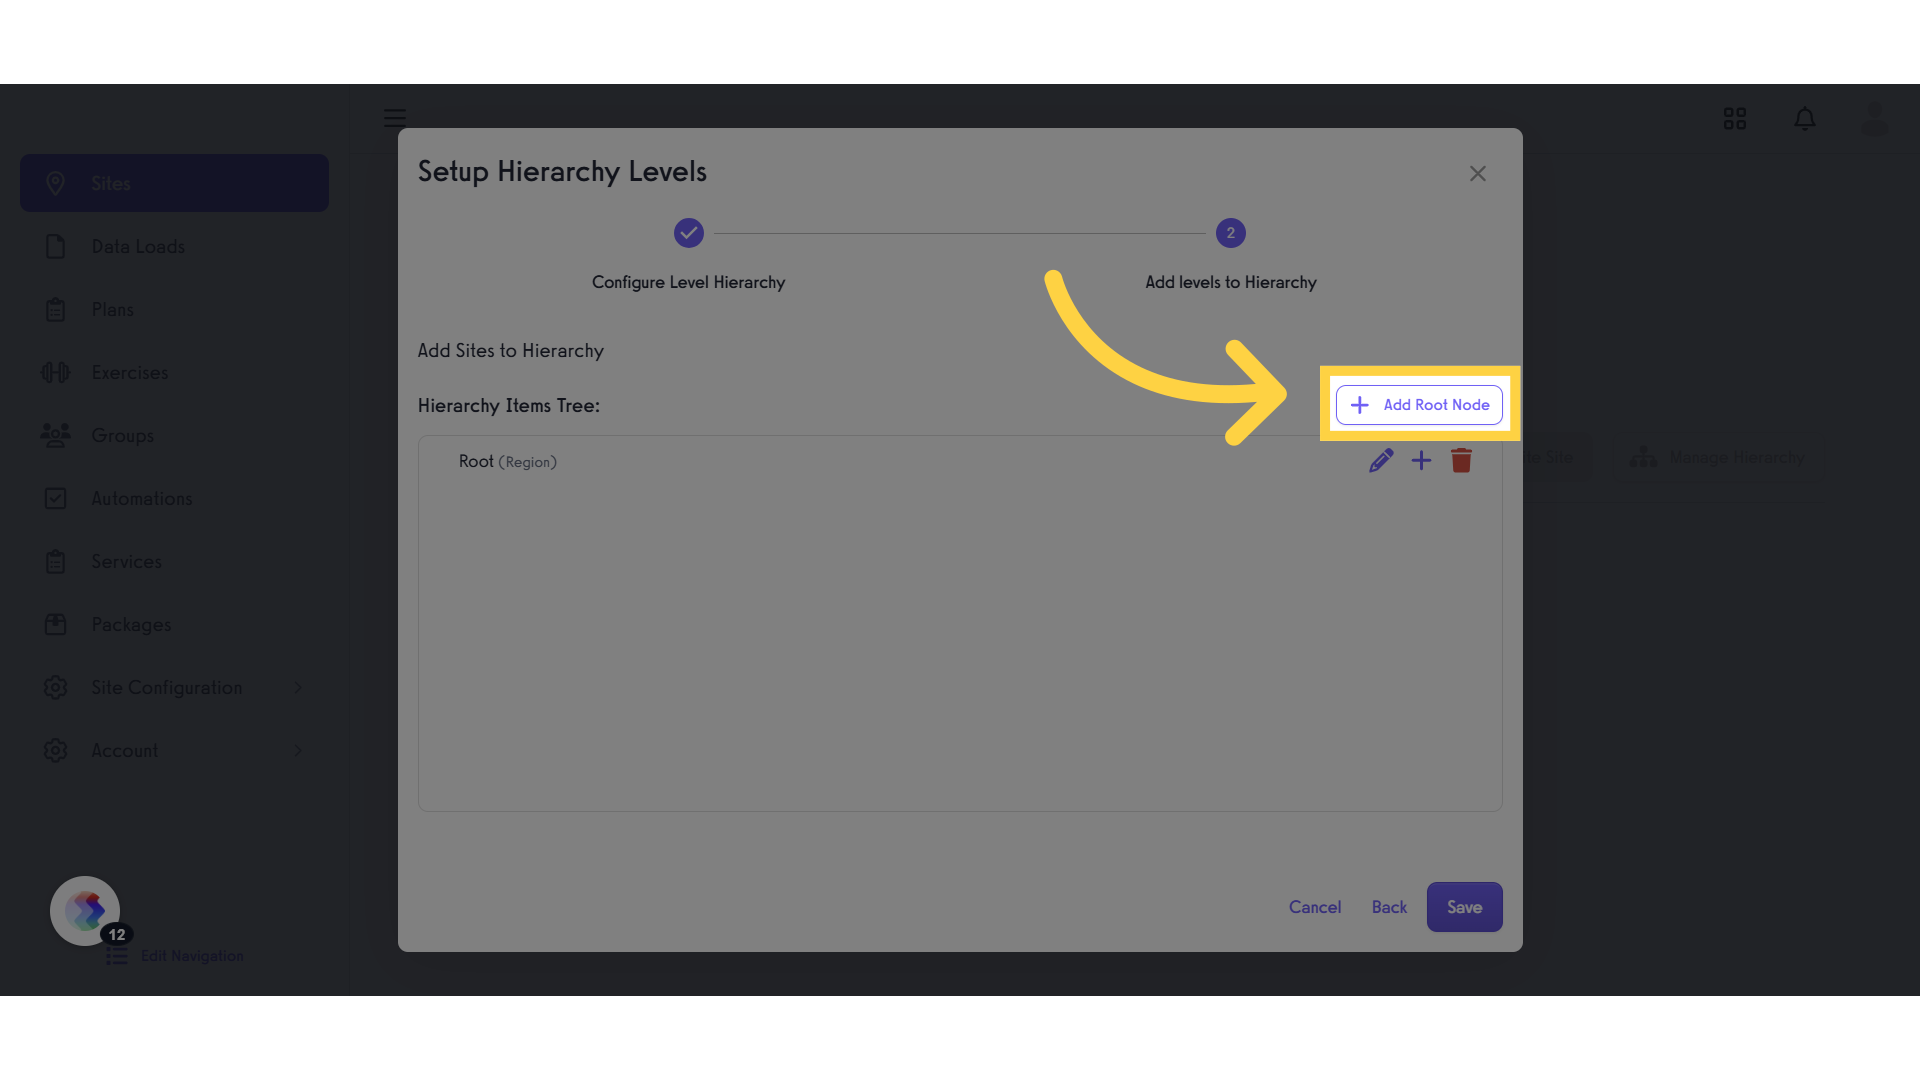Viewport: 1920px width, 1080px height.
Task: Select the Groups people icon in sidebar
Action: pos(57,435)
